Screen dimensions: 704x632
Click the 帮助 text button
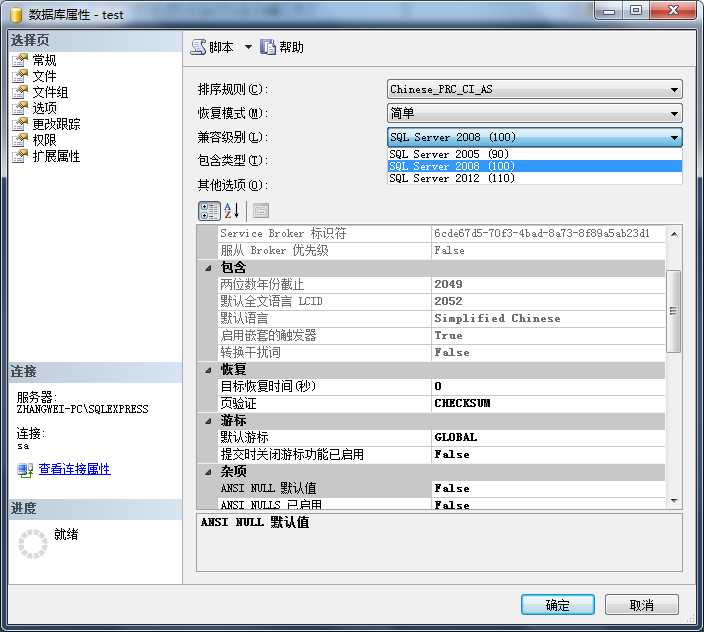[291, 47]
